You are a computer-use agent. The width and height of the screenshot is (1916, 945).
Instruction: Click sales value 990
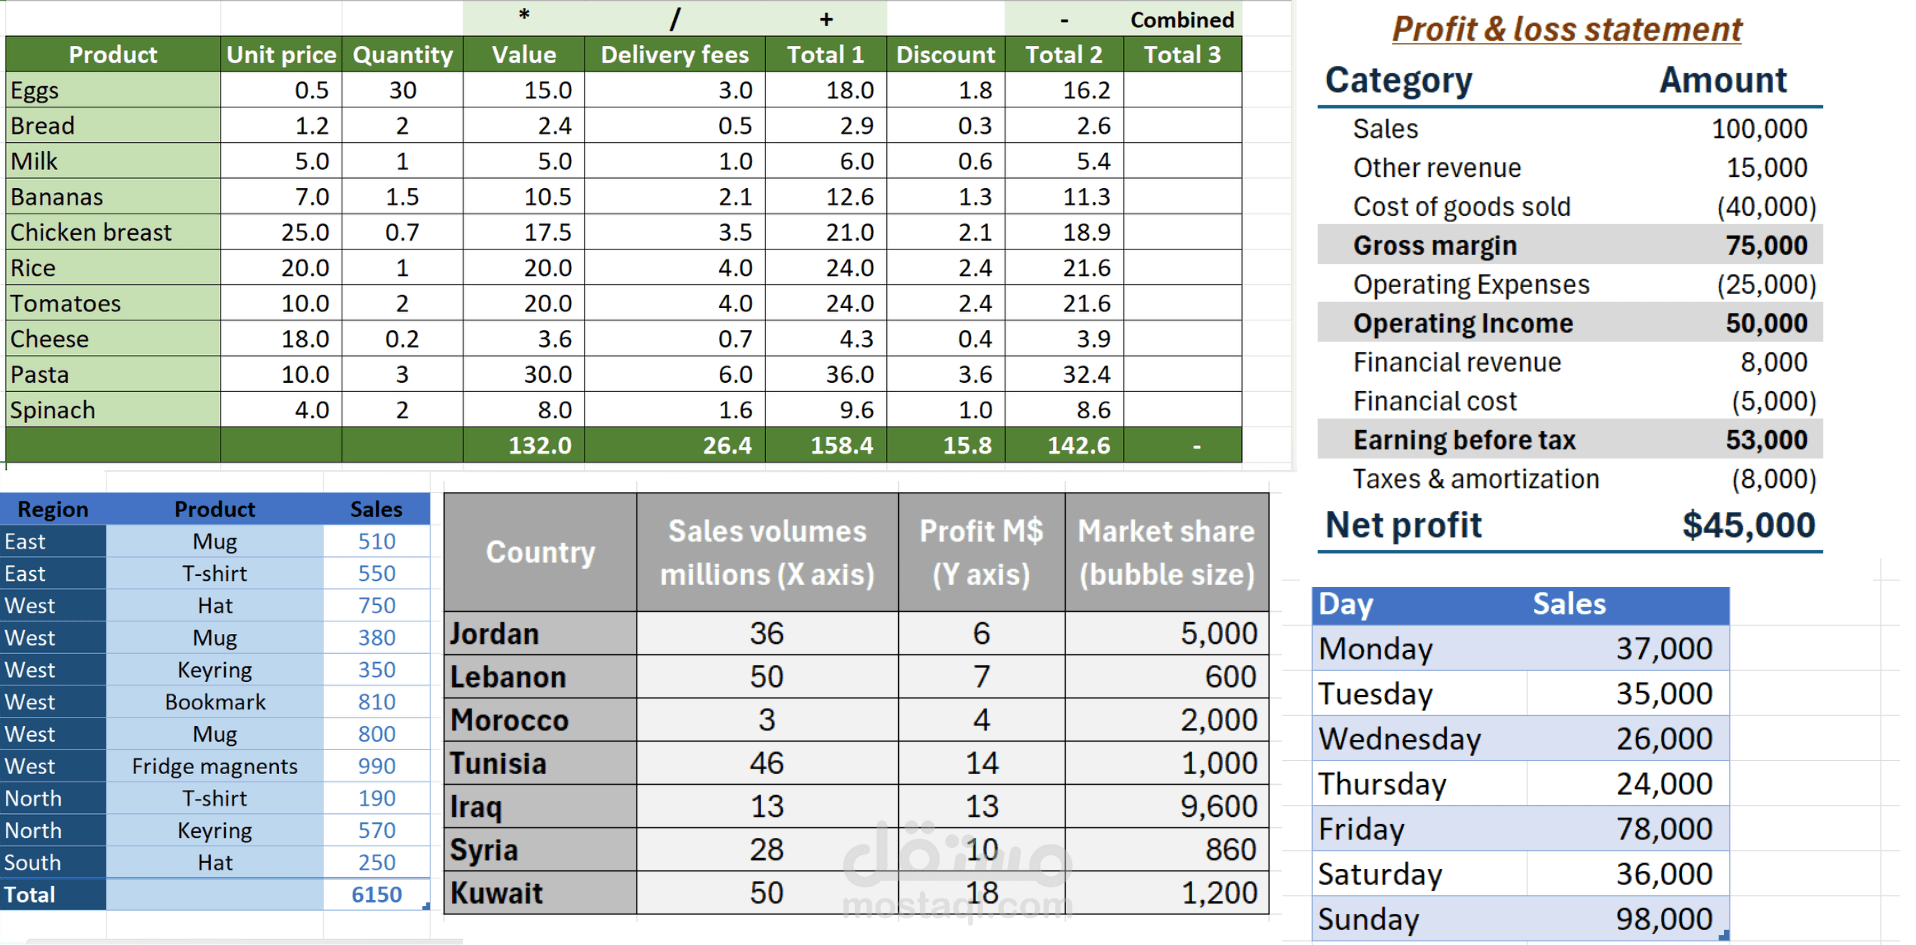[x=377, y=766]
